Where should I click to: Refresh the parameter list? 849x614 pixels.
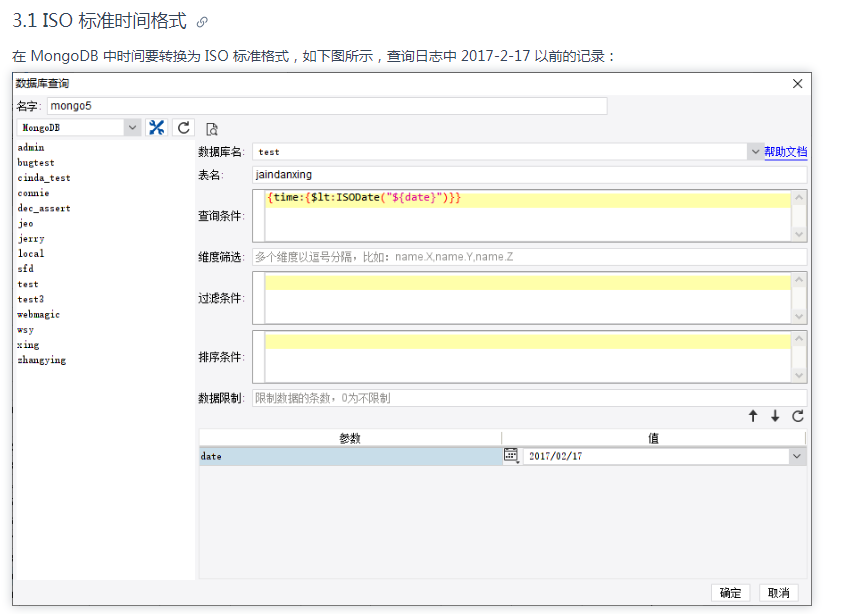pyautogui.click(x=798, y=416)
